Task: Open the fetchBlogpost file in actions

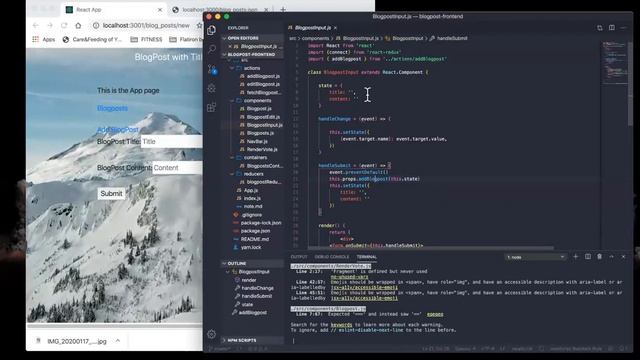Action: [x=263, y=93]
